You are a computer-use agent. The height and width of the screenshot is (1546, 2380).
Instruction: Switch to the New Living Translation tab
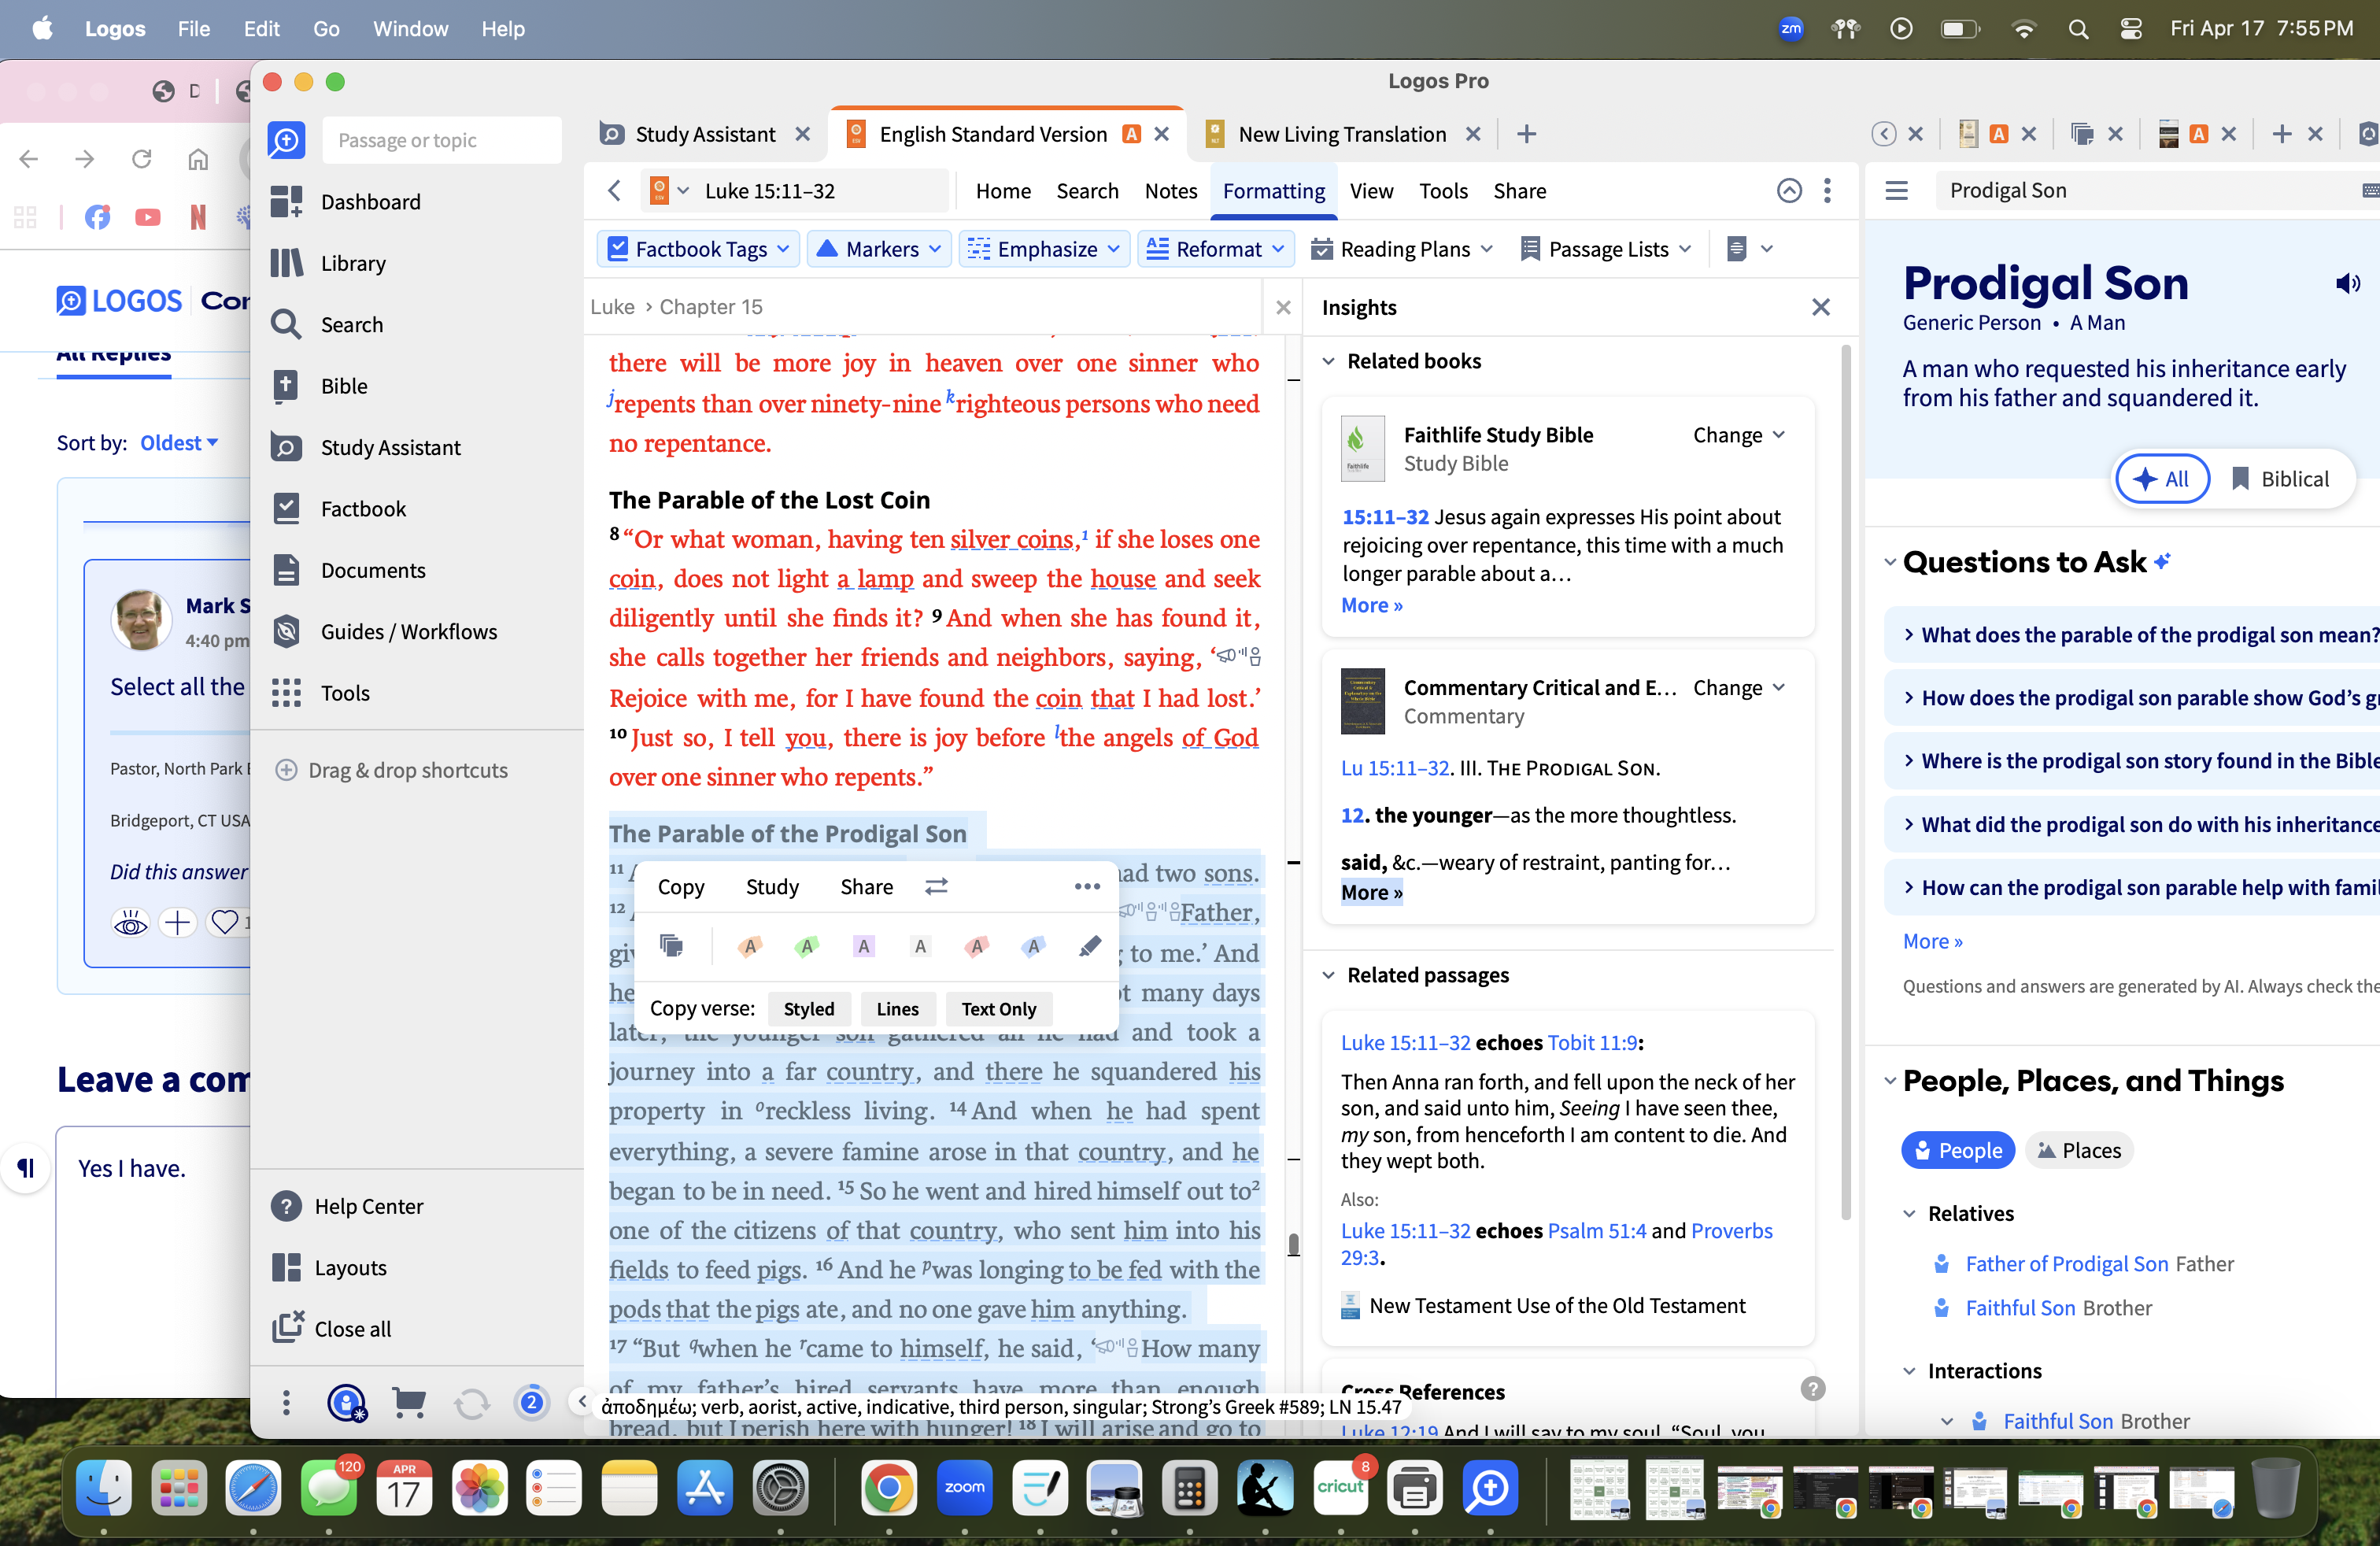tap(1341, 134)
